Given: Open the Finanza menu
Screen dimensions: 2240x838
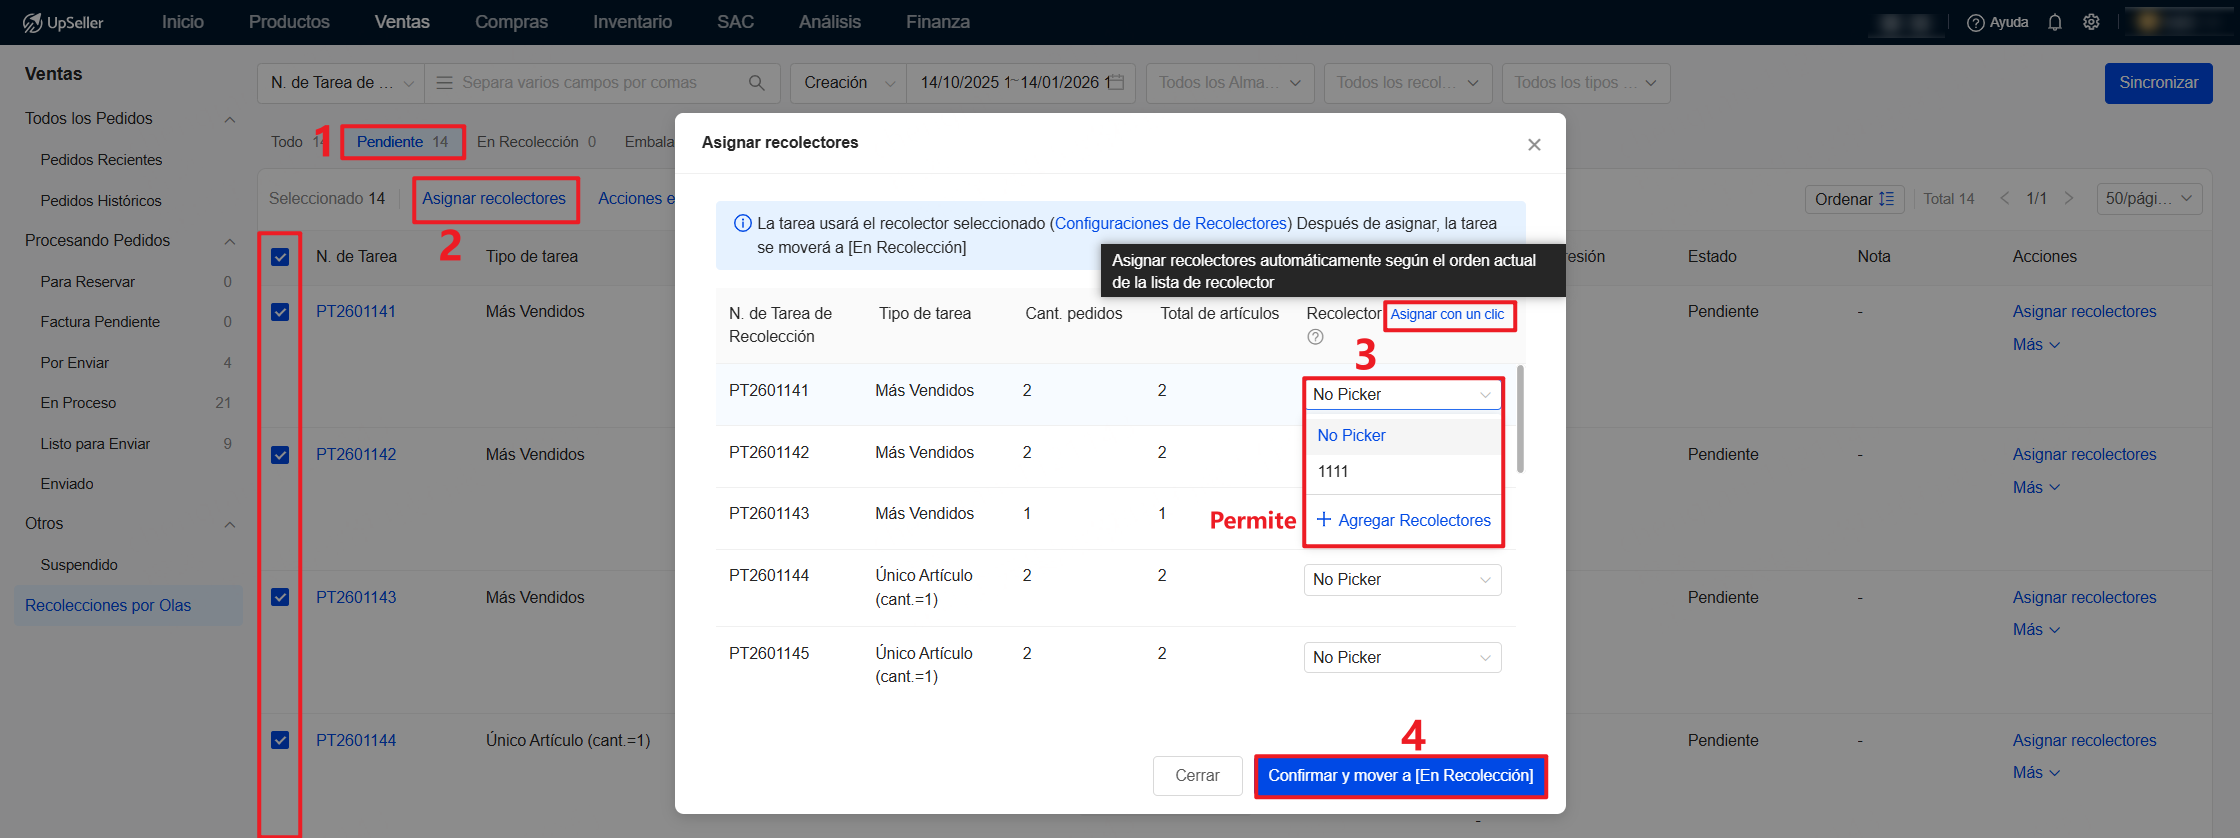Looking at the screenshot, I should (x=937, y=22).
